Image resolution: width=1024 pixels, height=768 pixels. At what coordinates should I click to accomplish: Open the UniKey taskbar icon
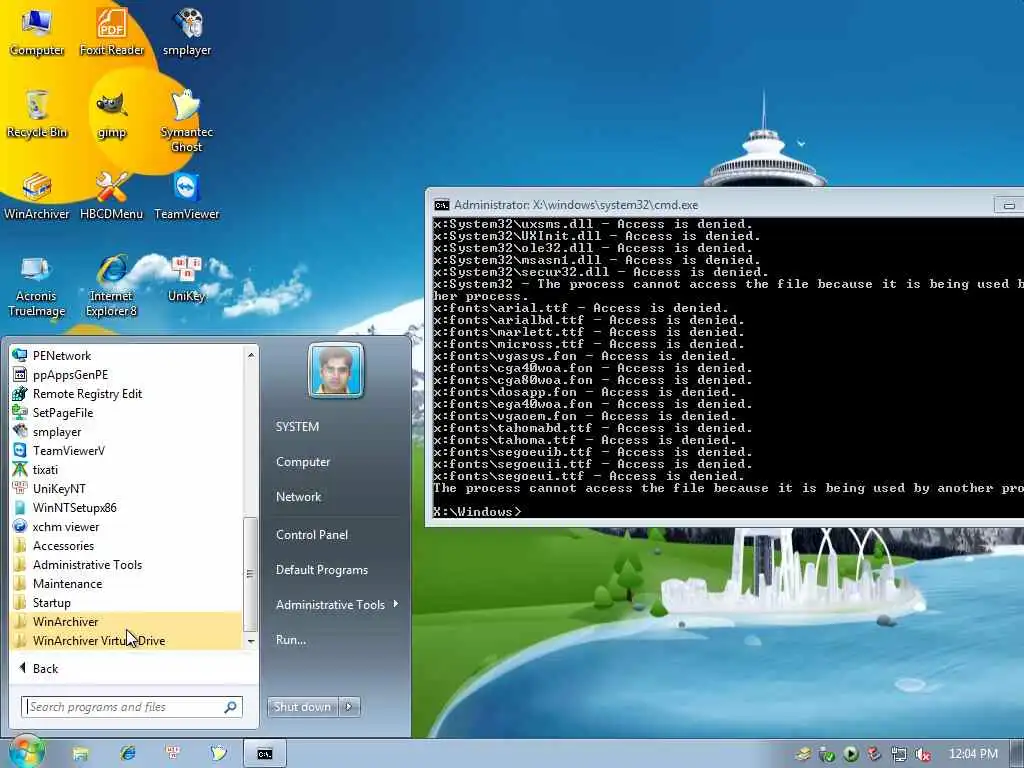pyautogui.click(x=173, y=754)
